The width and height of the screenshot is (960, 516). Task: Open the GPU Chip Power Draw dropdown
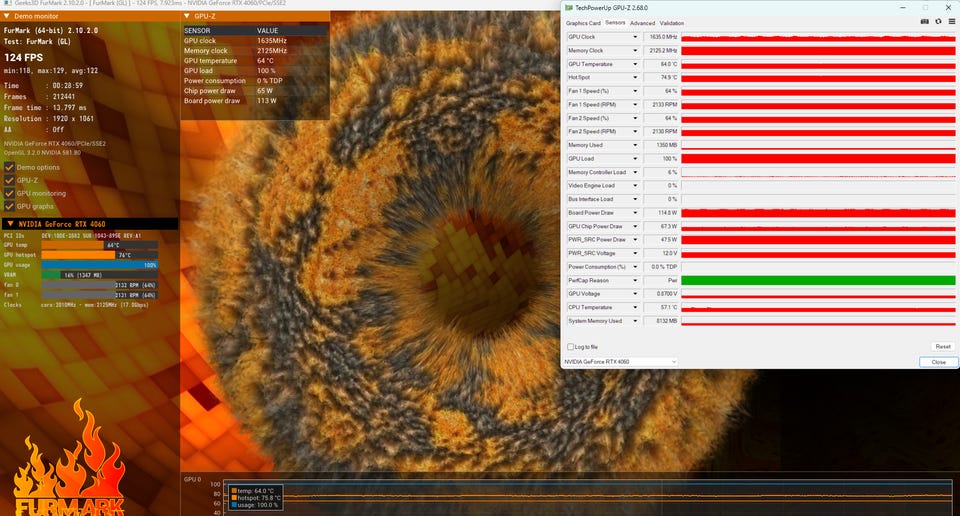pos(634,226)
